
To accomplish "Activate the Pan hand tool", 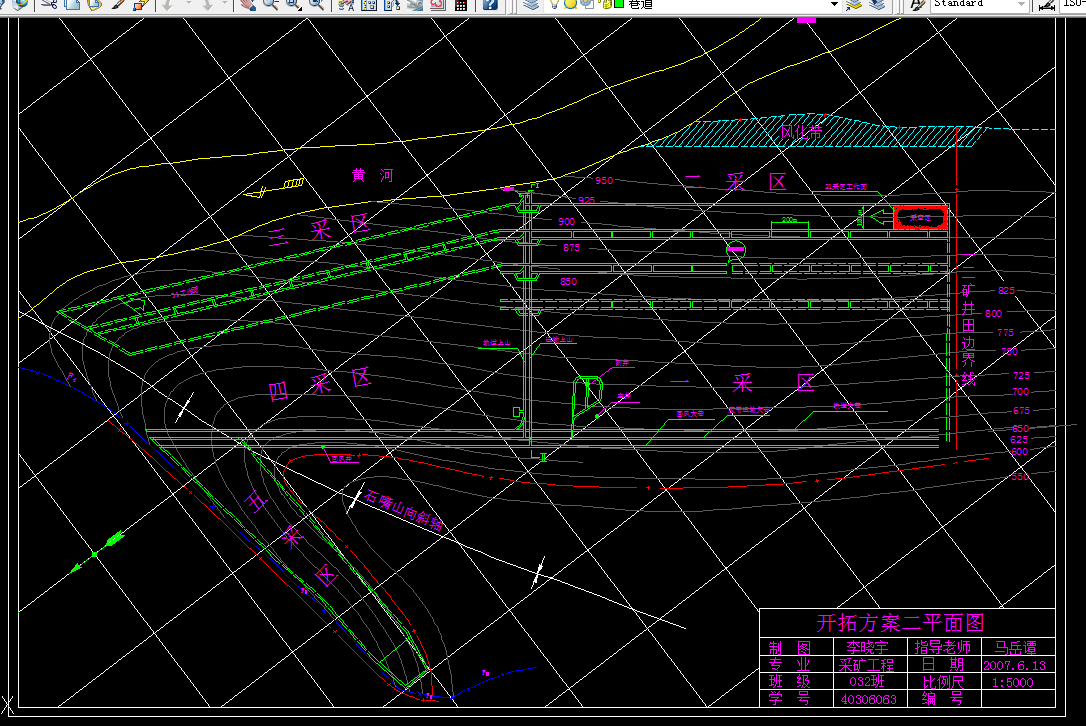I will tap(248, 4).
